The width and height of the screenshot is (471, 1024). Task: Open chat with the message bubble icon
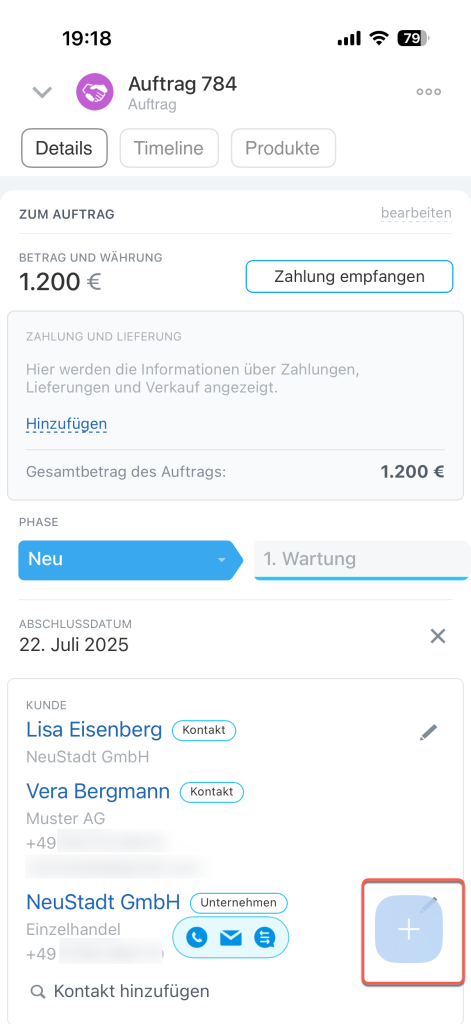265,938
